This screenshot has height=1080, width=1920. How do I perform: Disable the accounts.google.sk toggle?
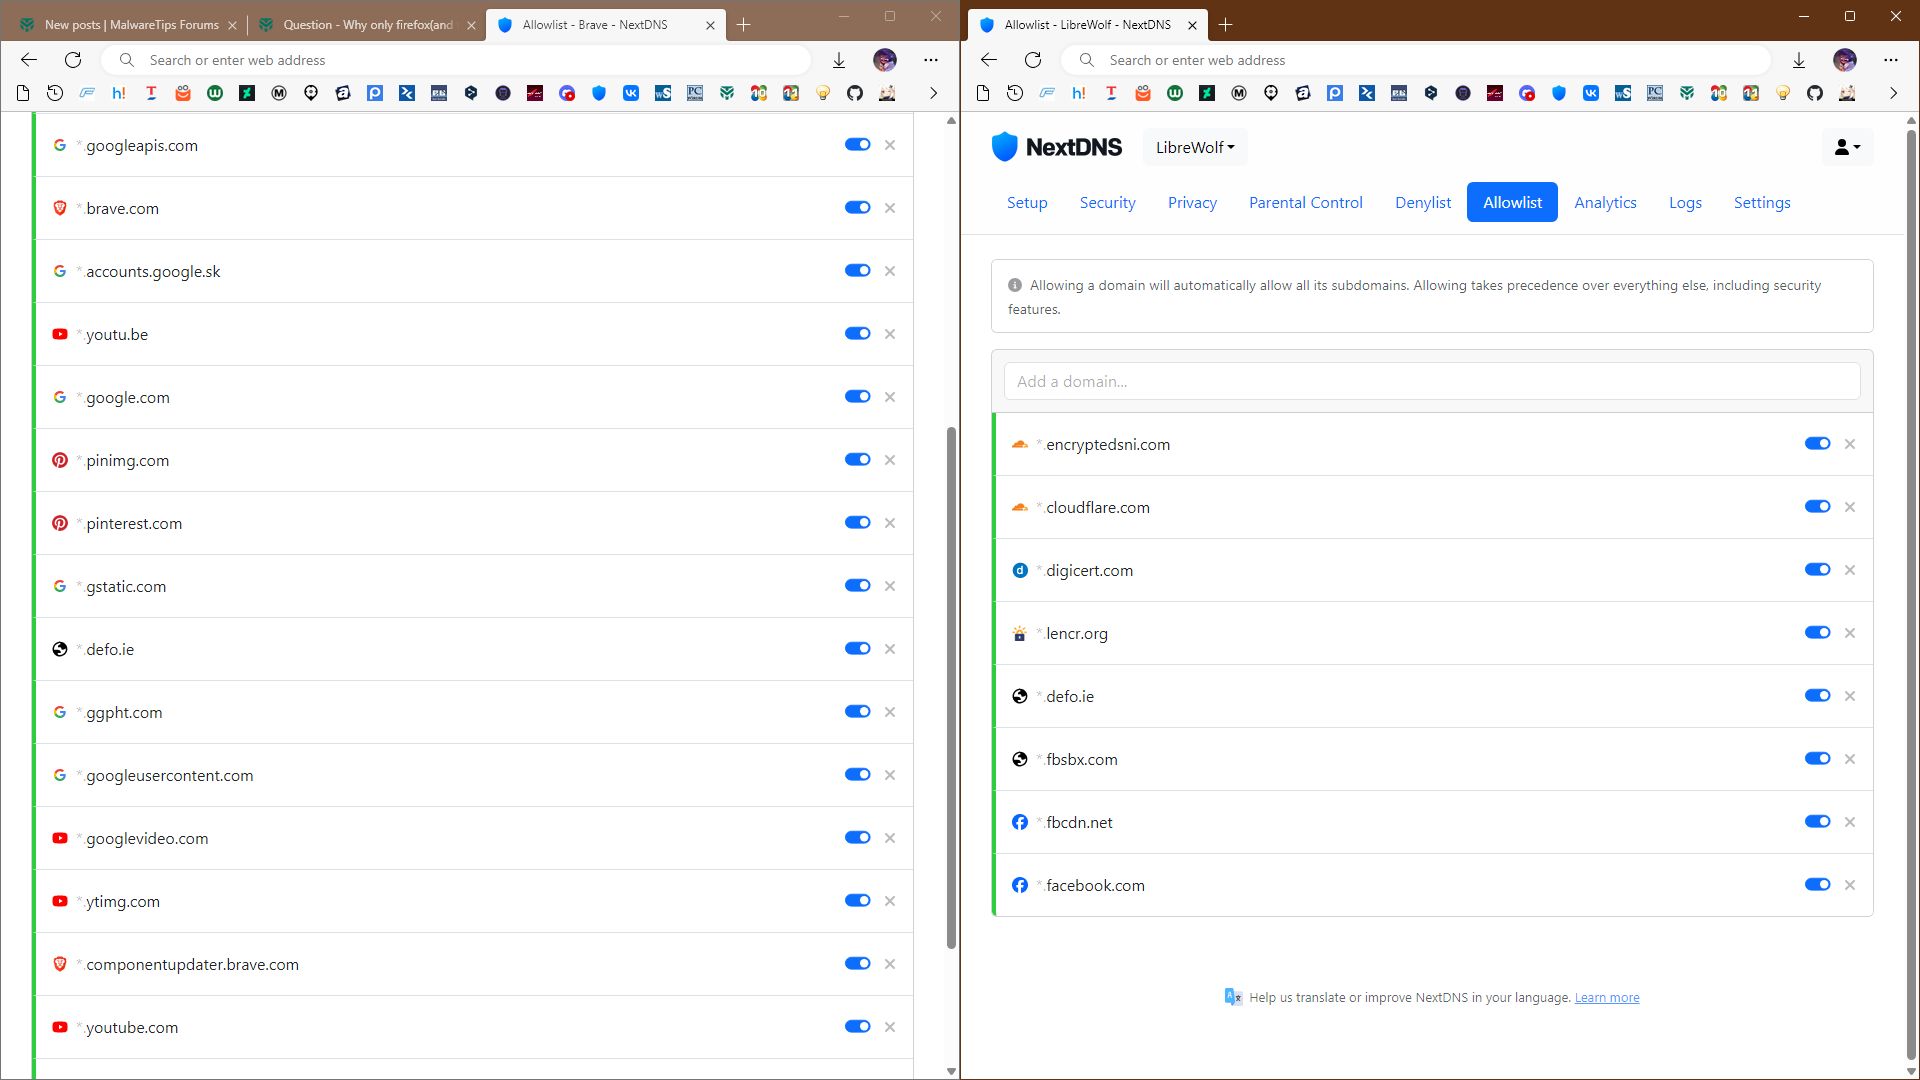click(858, 270)
